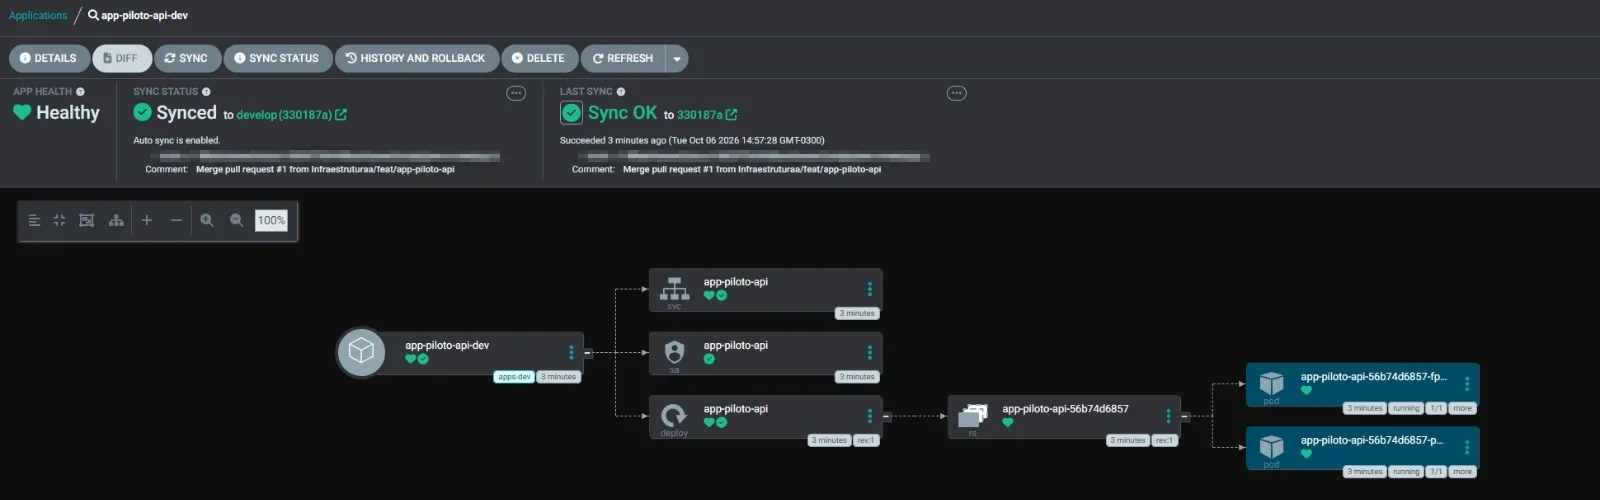The height and width of the screenshot is (500, 1600).
Task: Click the Sync OK status text
Action: tap(622, 113)
